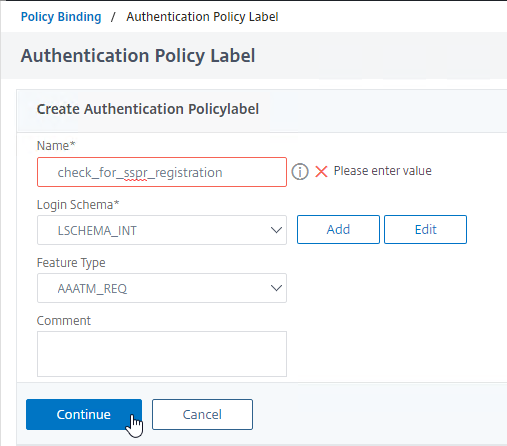The width and height of the screenshot is (507, 446).
Task: Cancel the policy label creation
Action: click(x=202, y=414)
